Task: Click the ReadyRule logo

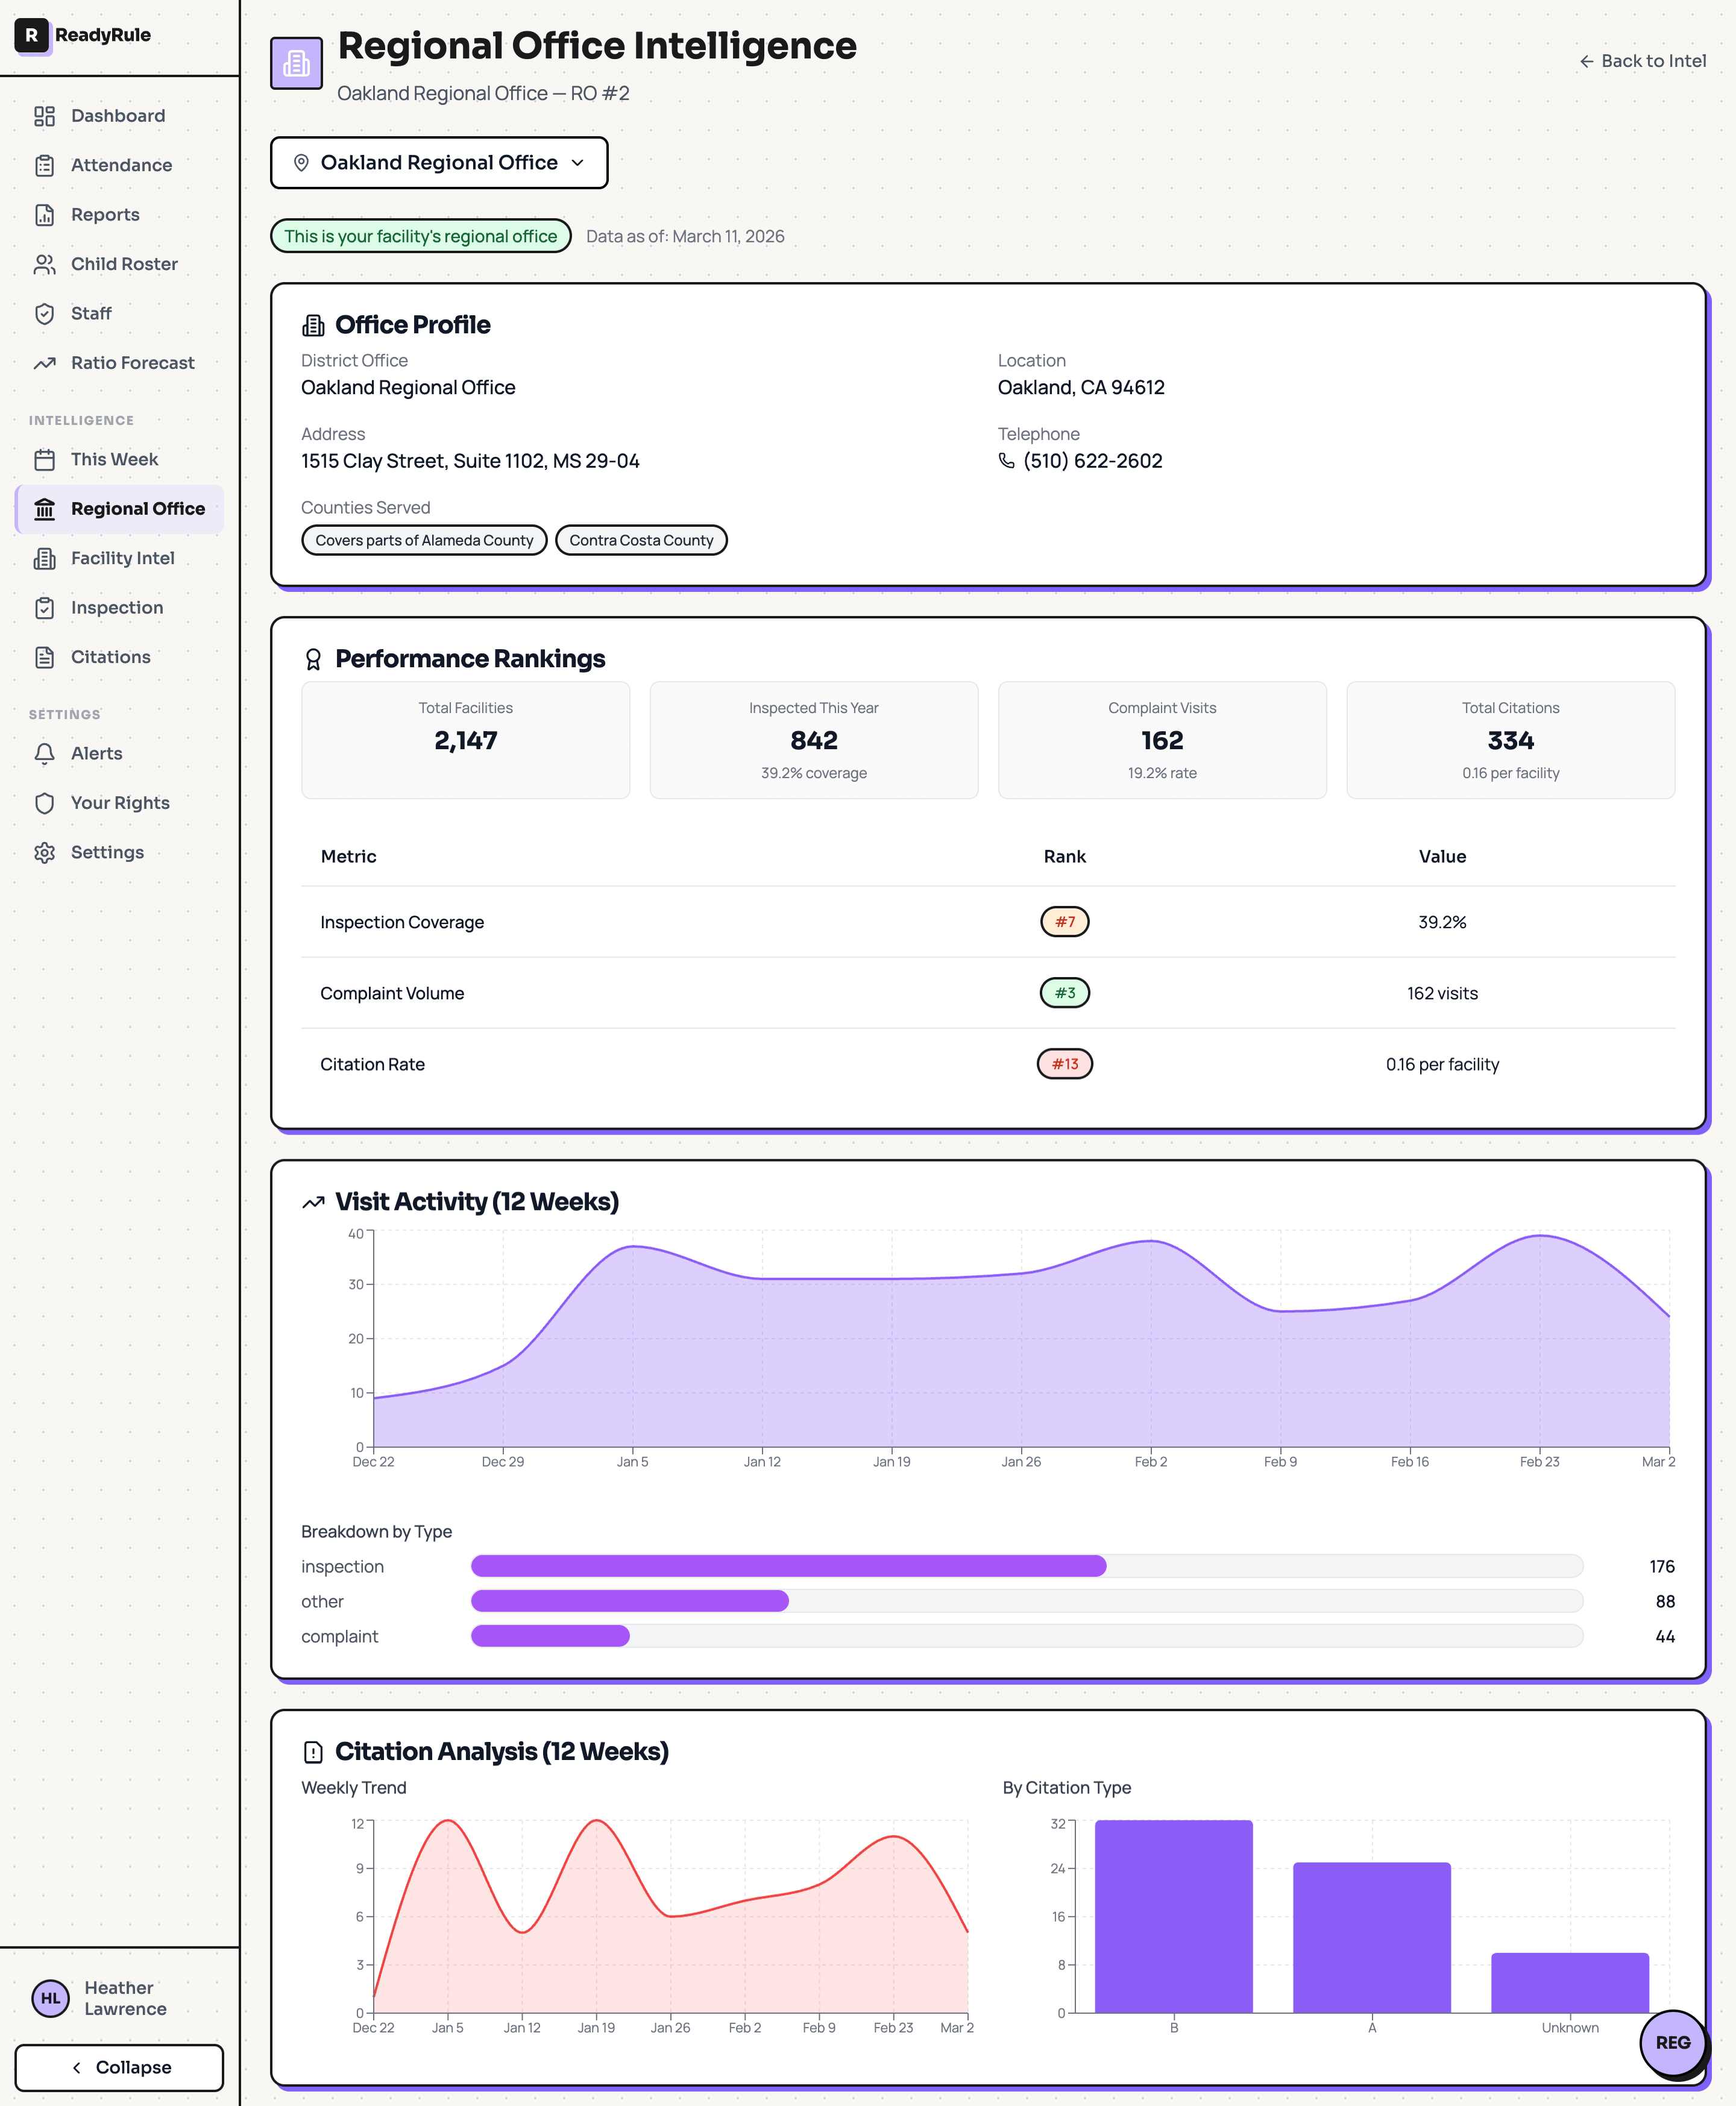Action: click(84, 35)
